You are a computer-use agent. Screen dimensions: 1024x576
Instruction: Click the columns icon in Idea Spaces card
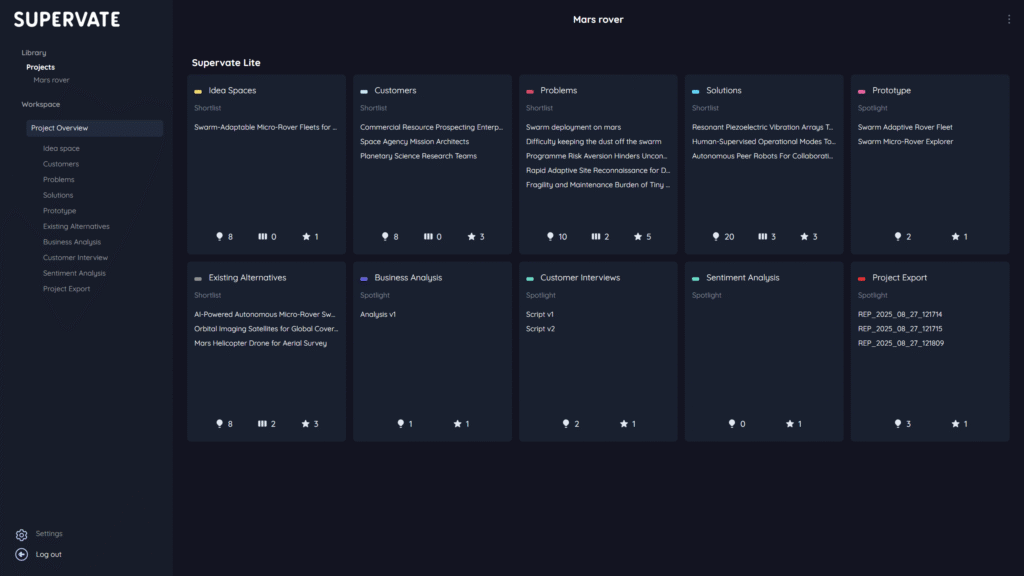(x=262, y=237)
